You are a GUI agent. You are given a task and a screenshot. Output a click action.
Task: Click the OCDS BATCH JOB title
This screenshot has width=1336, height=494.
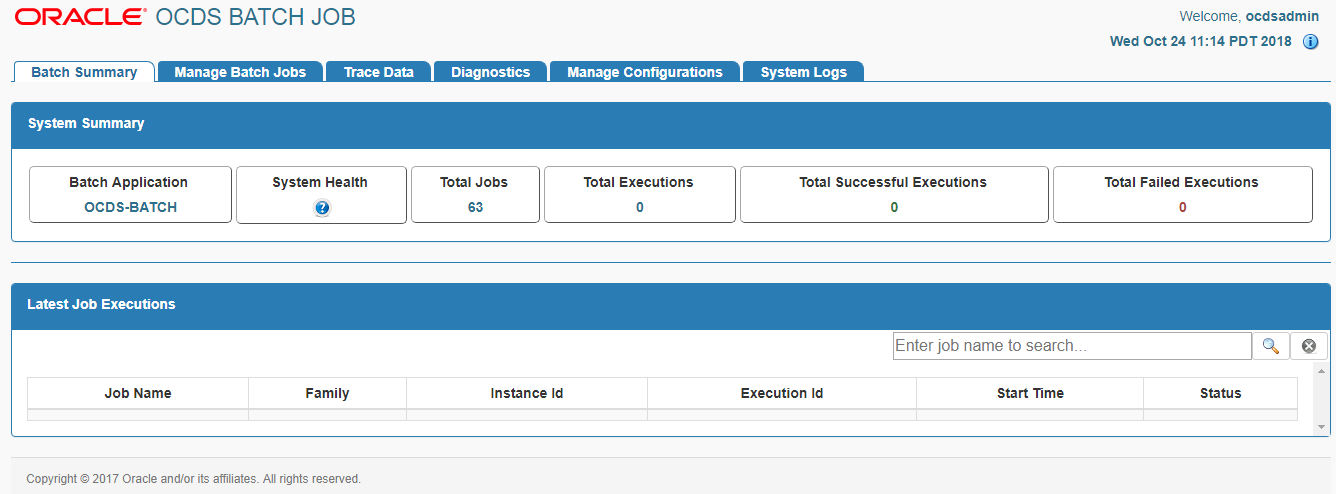pyautogui.click(x=256, y=17)
